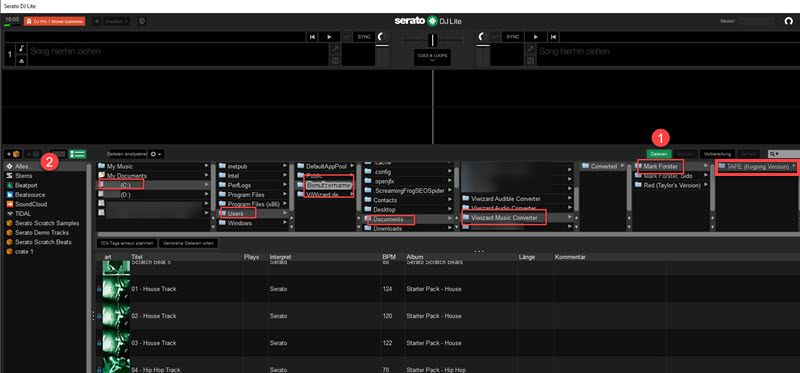Open Beatport streaming source
This screenshot has width=800, height=373.
pos(46,185)
